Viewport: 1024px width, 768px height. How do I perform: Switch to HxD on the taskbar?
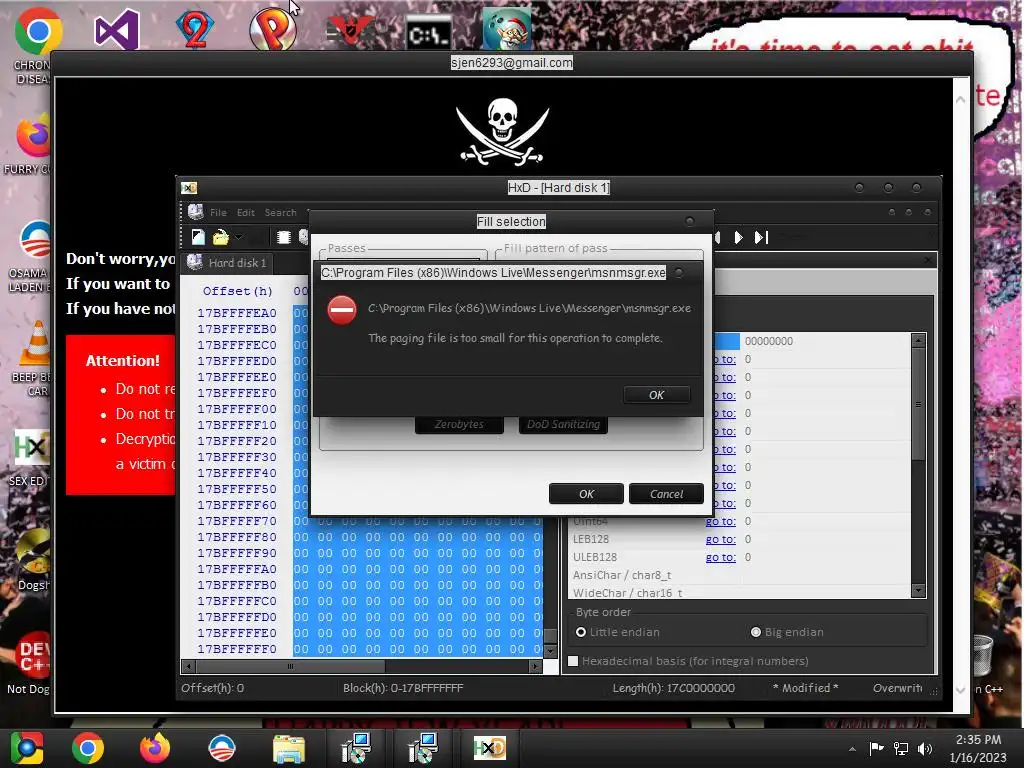click(x=490, y=748)
